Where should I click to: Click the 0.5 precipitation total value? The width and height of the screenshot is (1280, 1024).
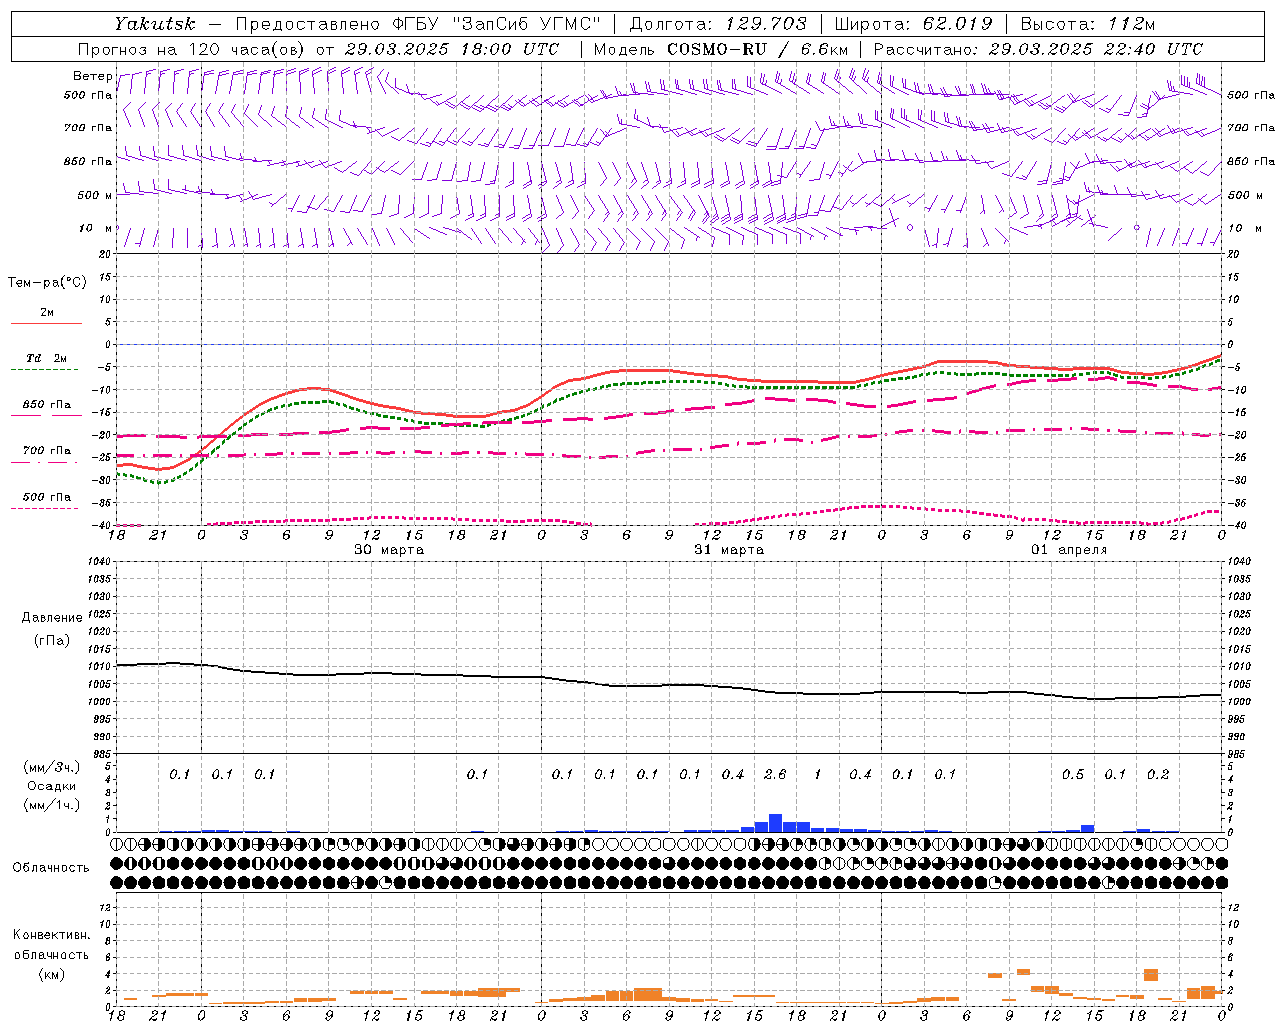(x=1073, y=774)
